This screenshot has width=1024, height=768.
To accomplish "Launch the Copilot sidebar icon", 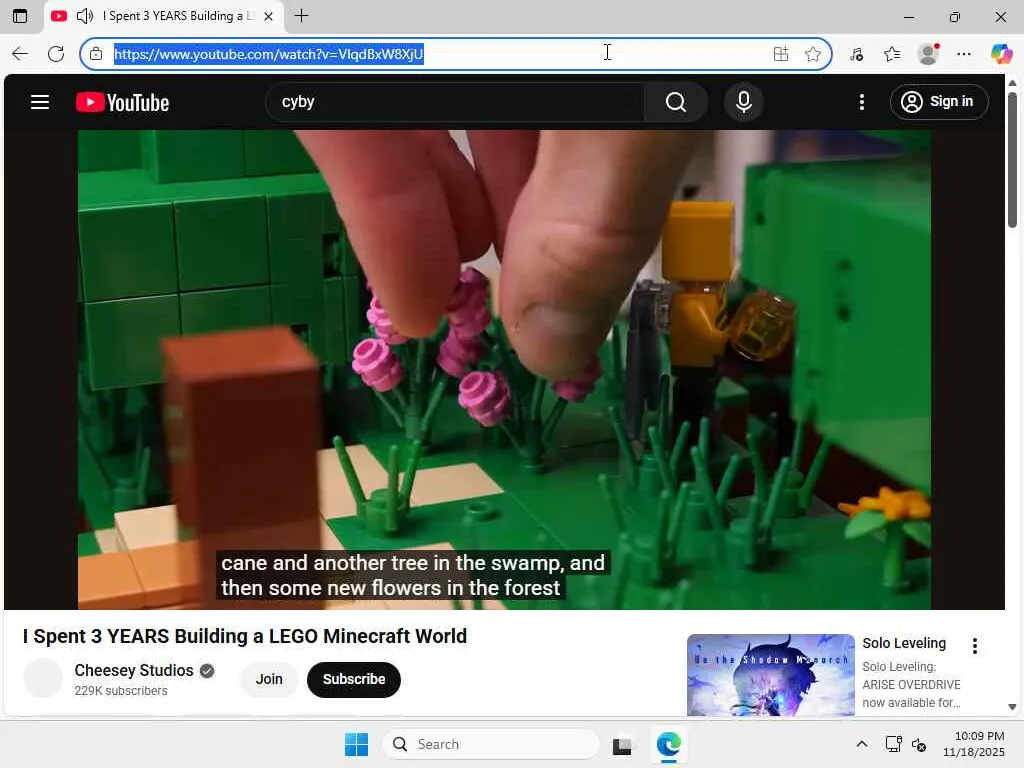I will pyautogui.click(x=1001, y=54).
